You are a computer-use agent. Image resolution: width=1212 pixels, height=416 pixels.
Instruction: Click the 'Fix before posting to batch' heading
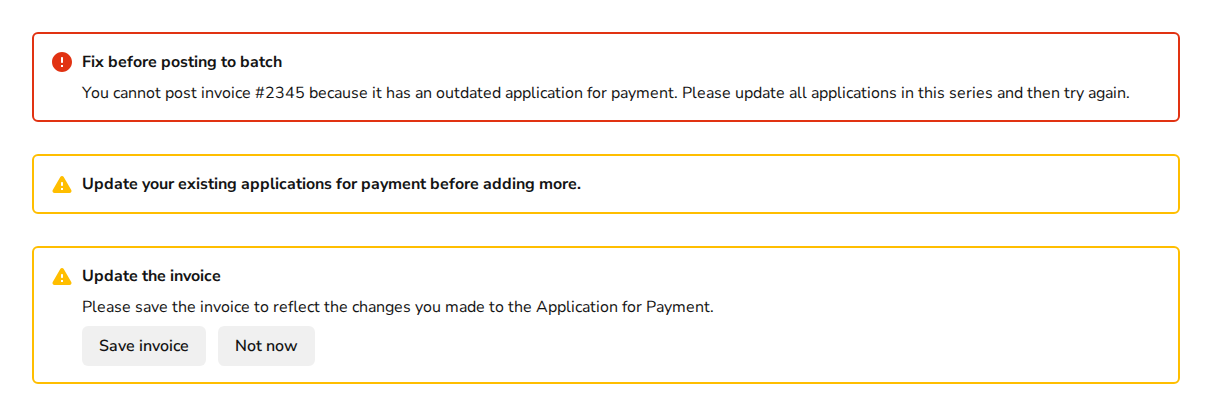[182, 62]
